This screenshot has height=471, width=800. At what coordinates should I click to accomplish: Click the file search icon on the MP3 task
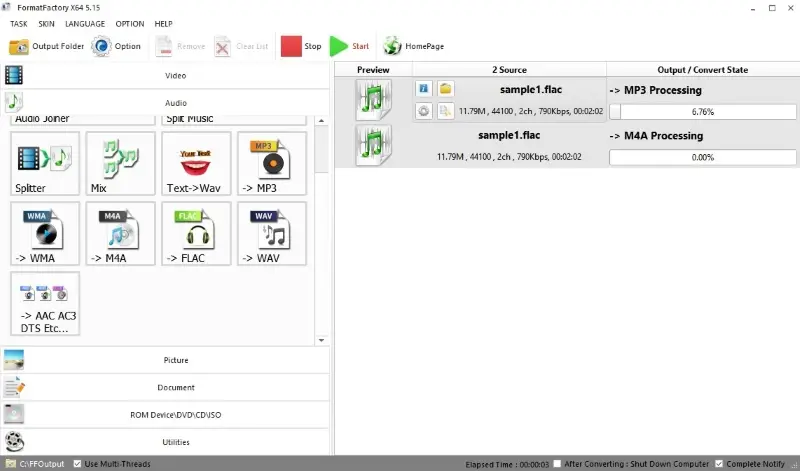[445, 111]
